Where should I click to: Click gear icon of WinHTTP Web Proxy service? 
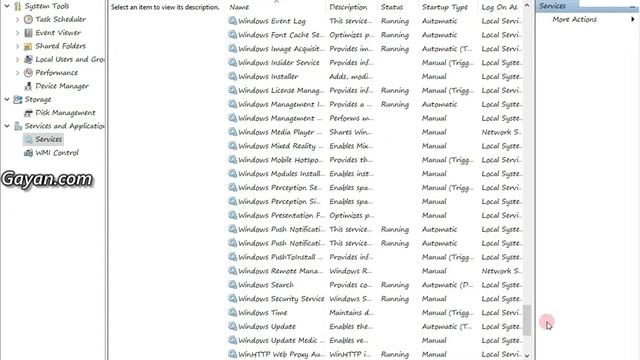click(x=233, y=354)
